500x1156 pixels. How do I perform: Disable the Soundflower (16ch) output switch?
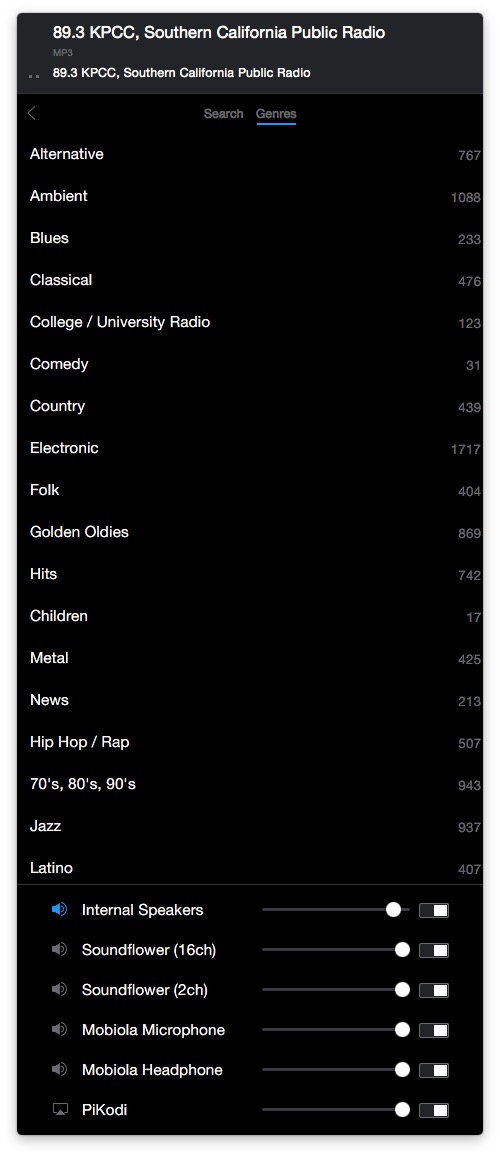(x=434, y=950)
